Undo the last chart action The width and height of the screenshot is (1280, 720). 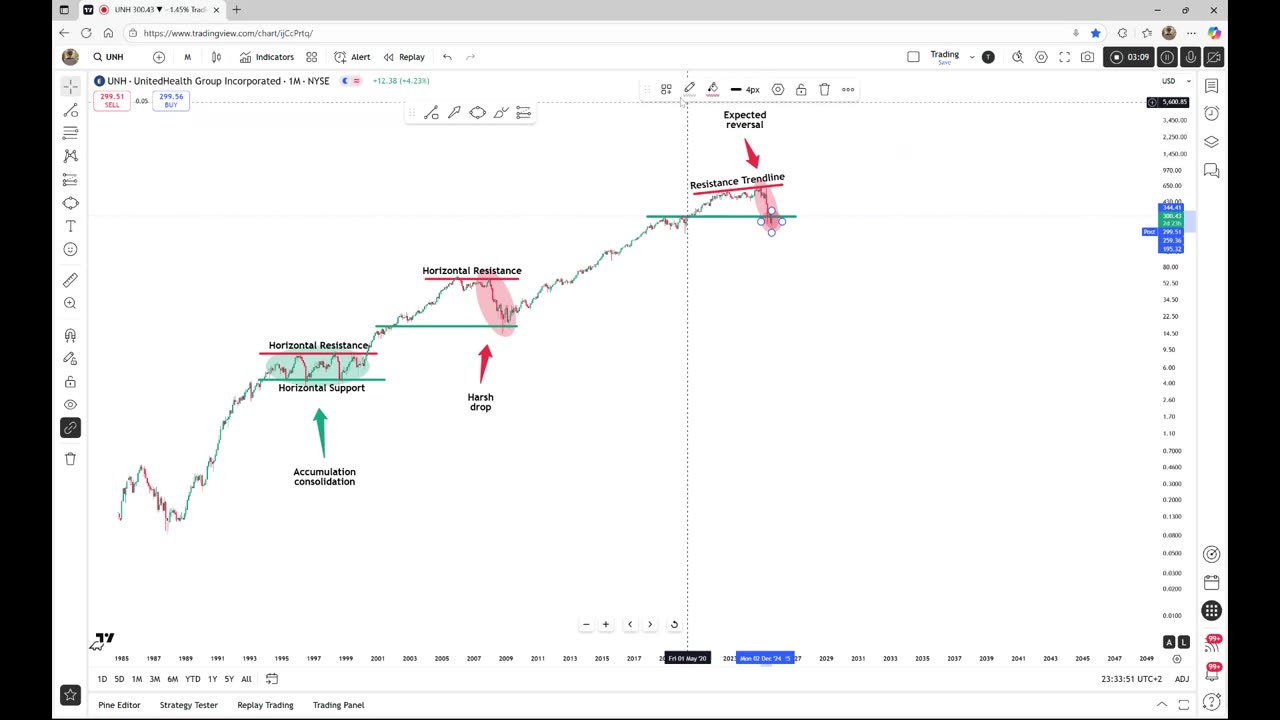coord(447,57)
